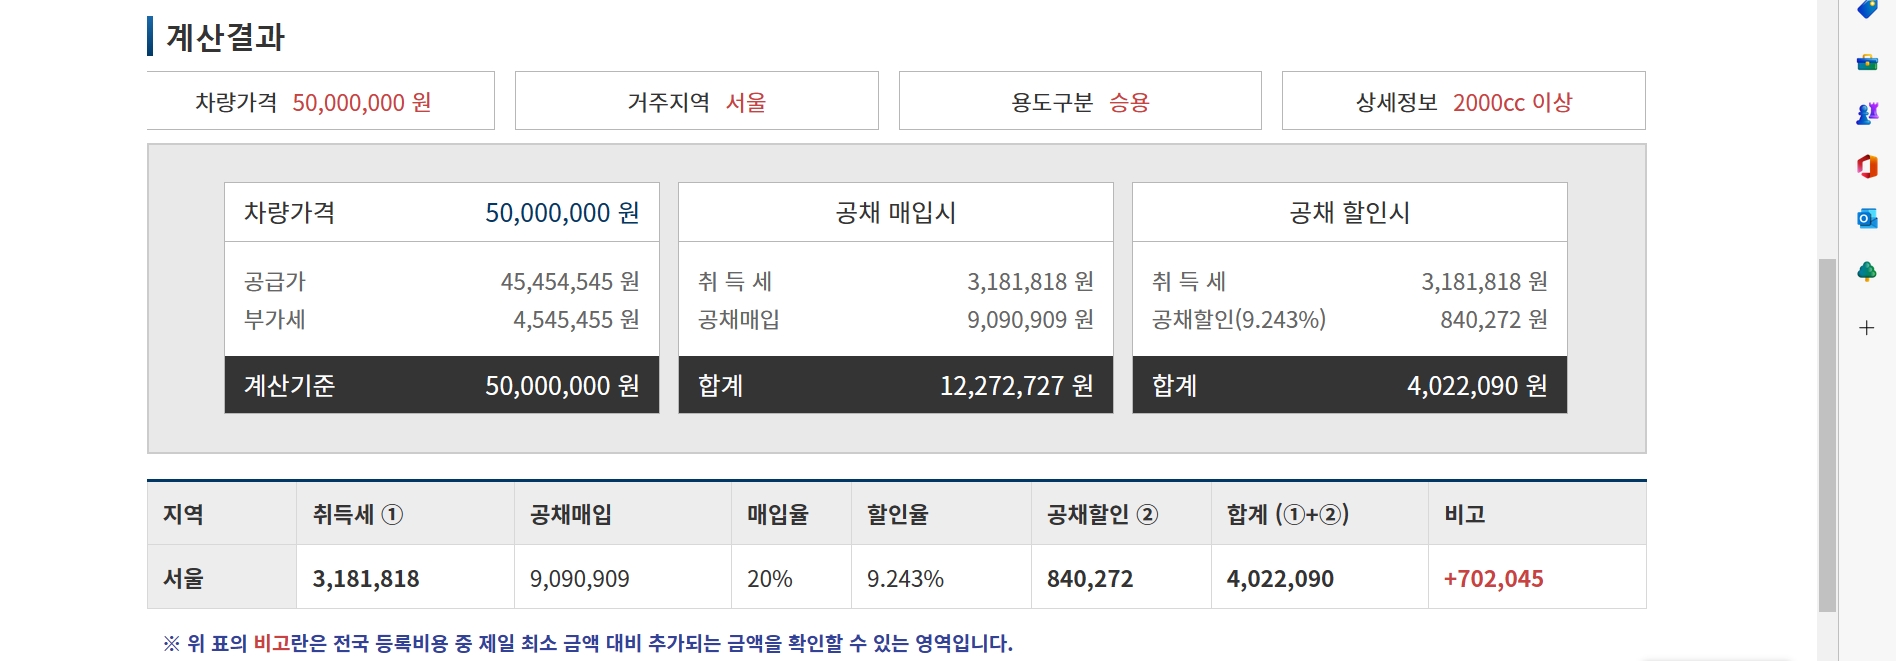
Task: Open the Tools briefcase sidebar icon
Action: point(1866,62)
